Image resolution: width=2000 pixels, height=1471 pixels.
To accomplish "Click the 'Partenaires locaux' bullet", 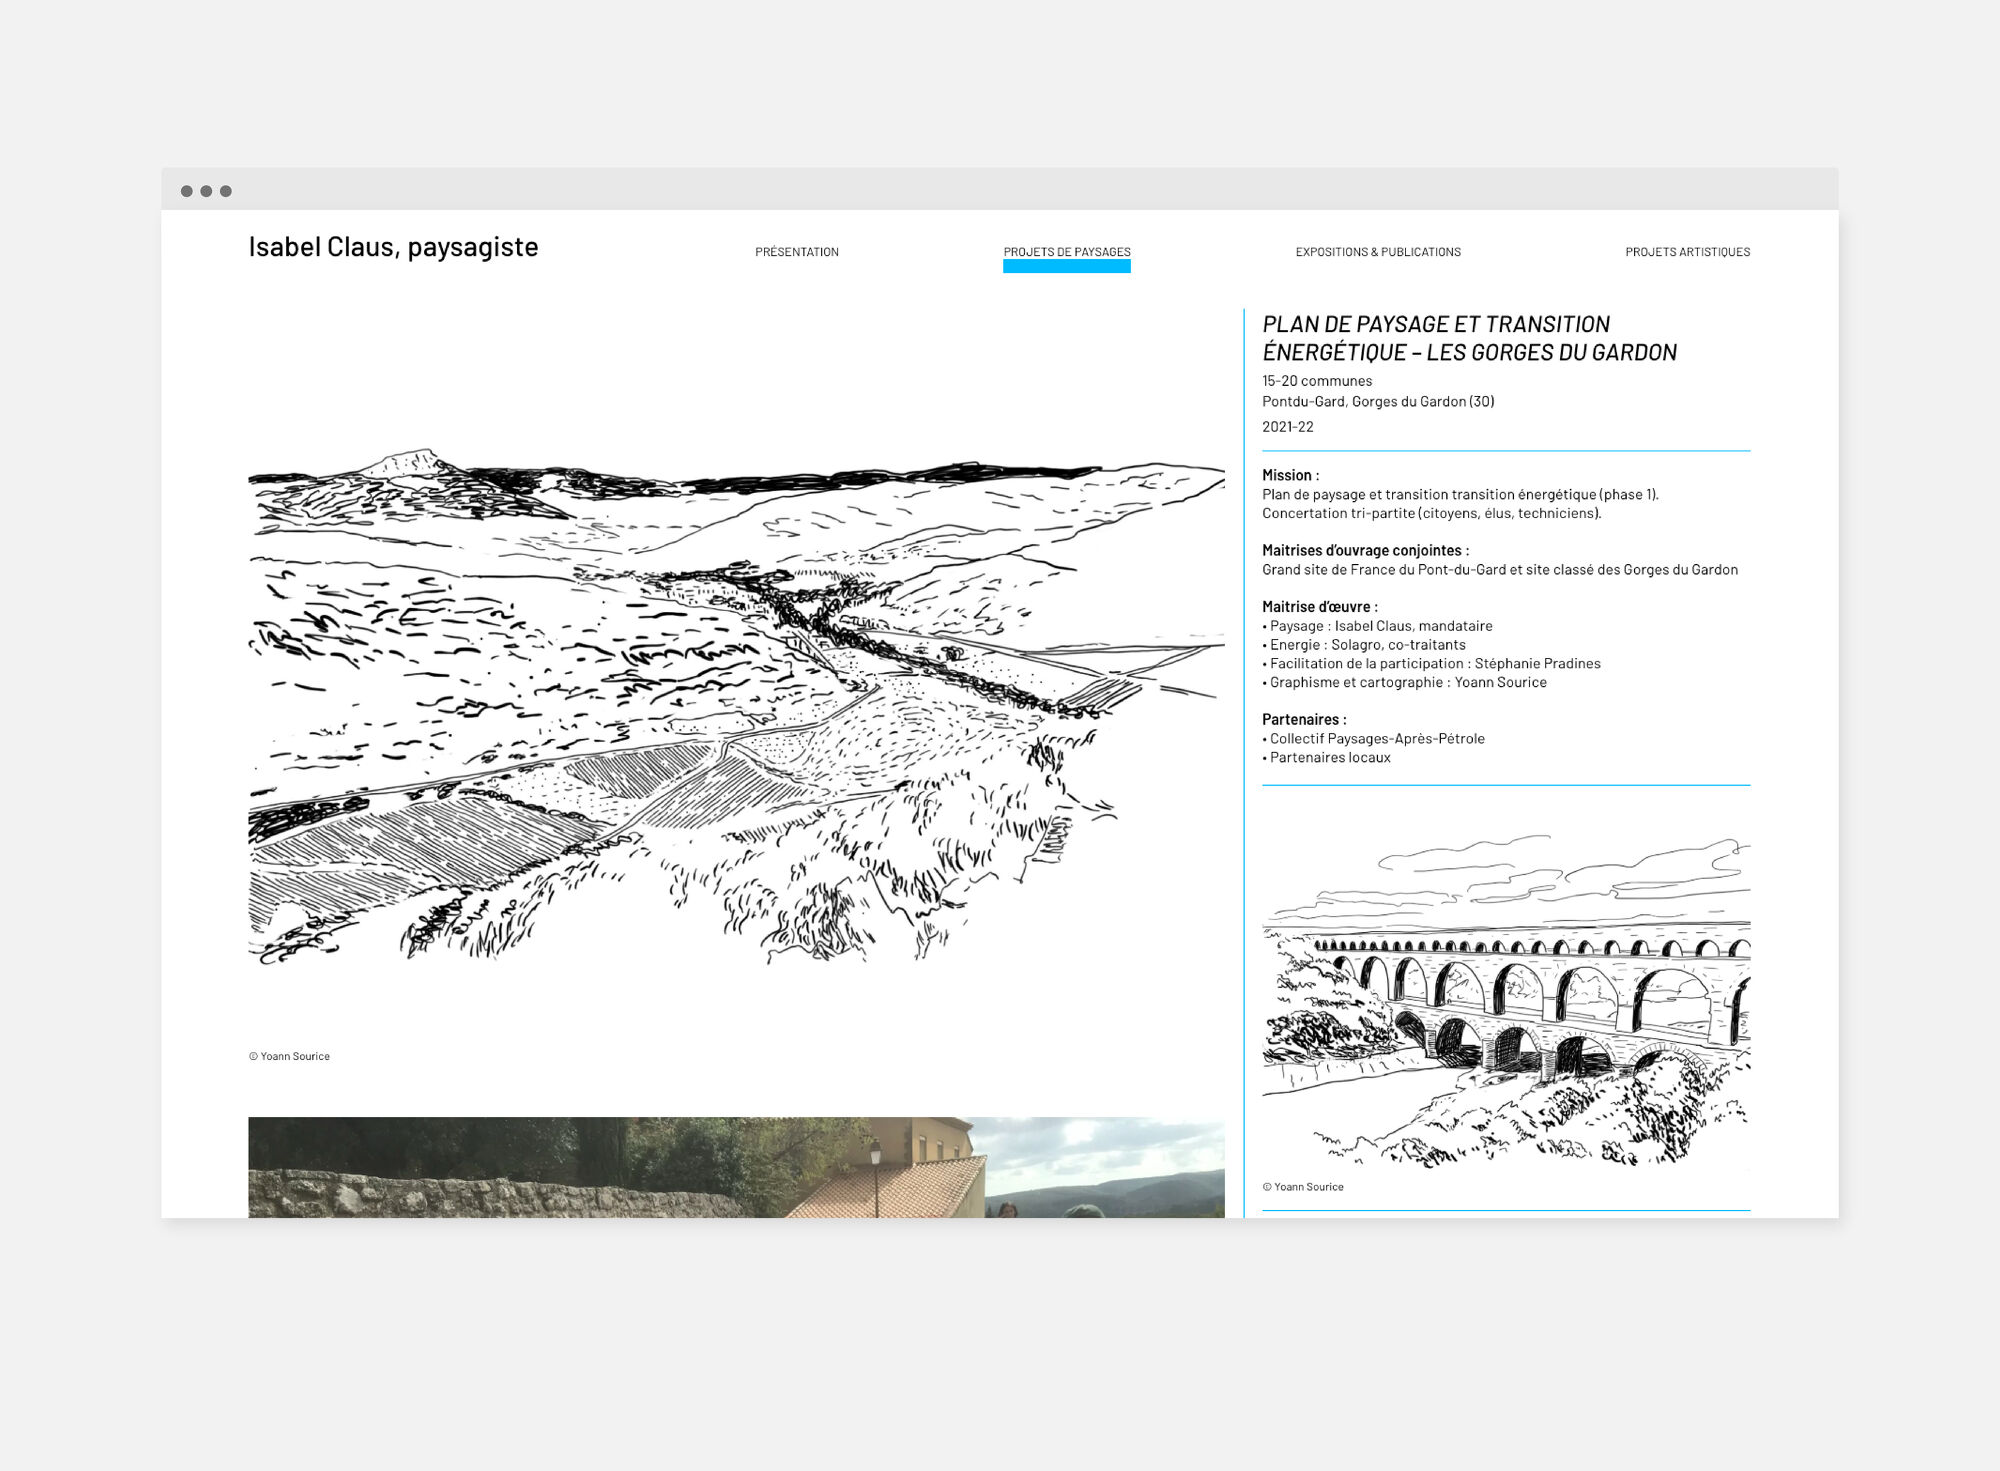I will click(1326, 758).
